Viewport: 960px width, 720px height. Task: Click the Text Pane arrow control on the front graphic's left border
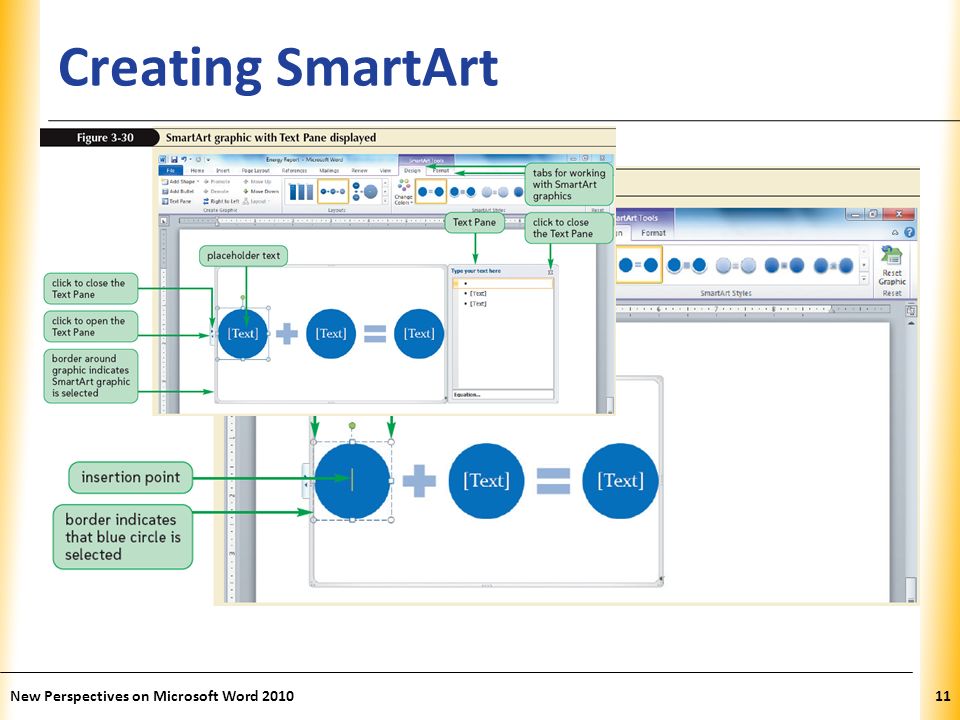212,334
